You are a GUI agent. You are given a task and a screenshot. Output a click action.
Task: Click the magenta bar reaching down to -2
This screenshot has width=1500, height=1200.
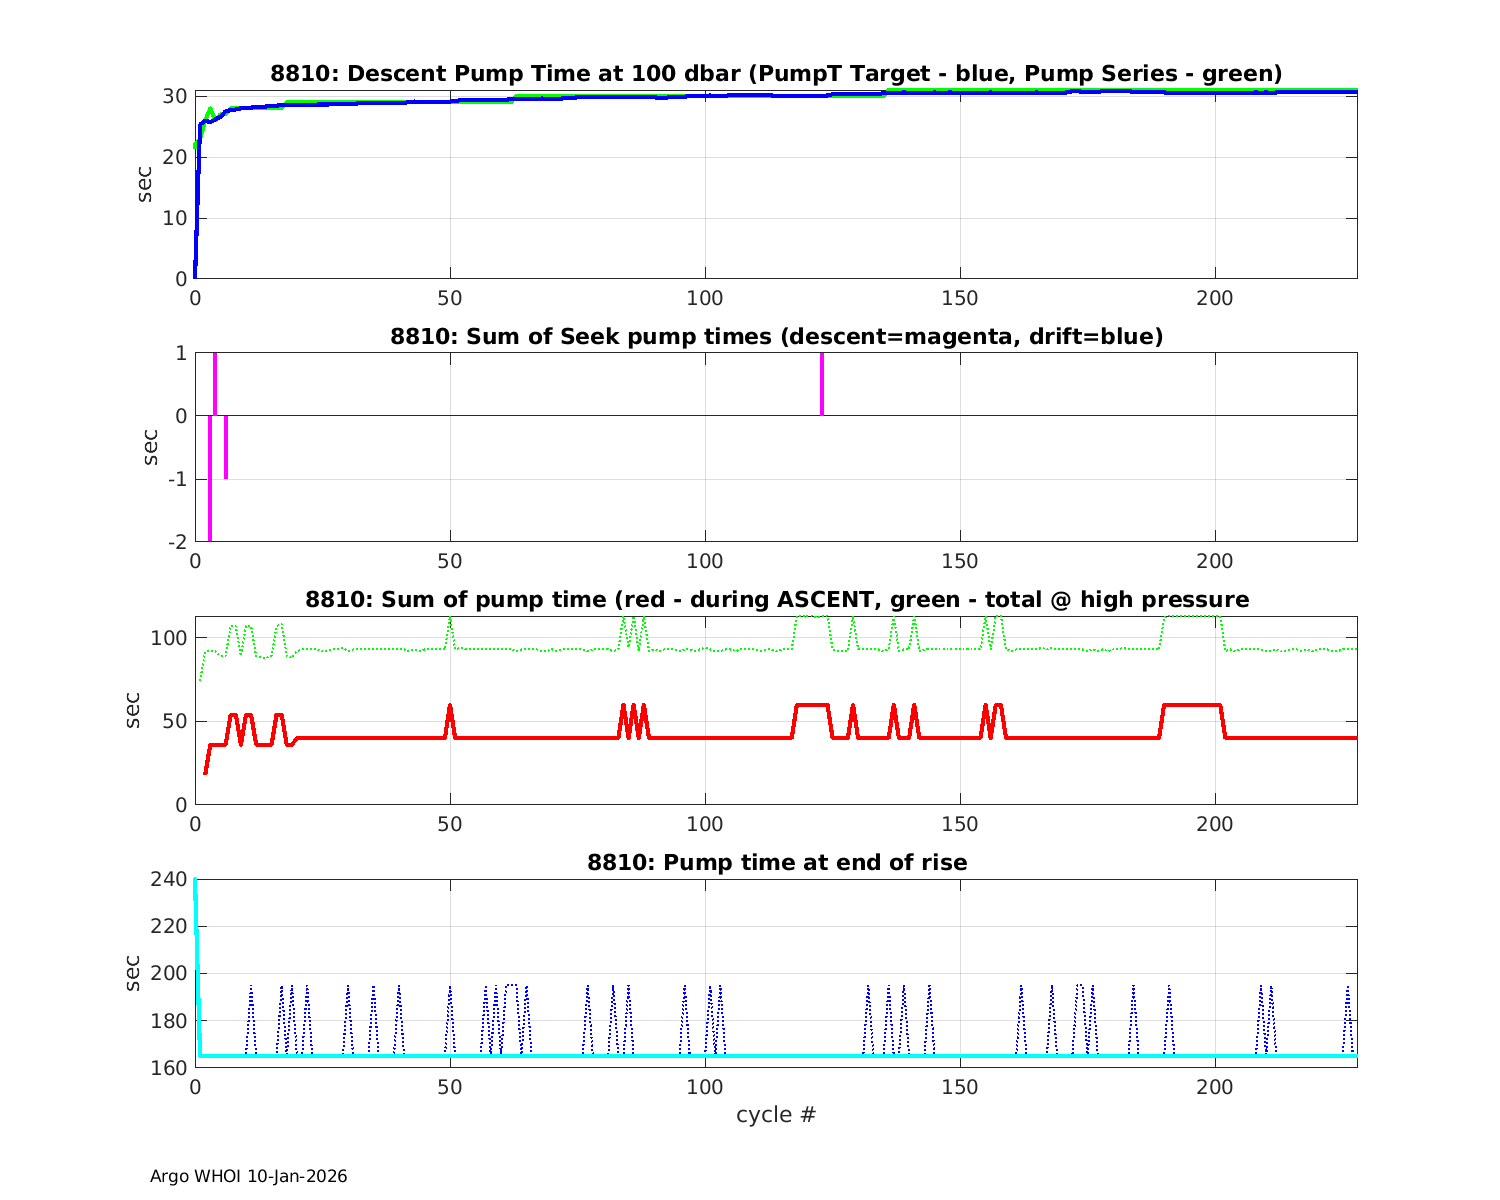tap(210, 480)
